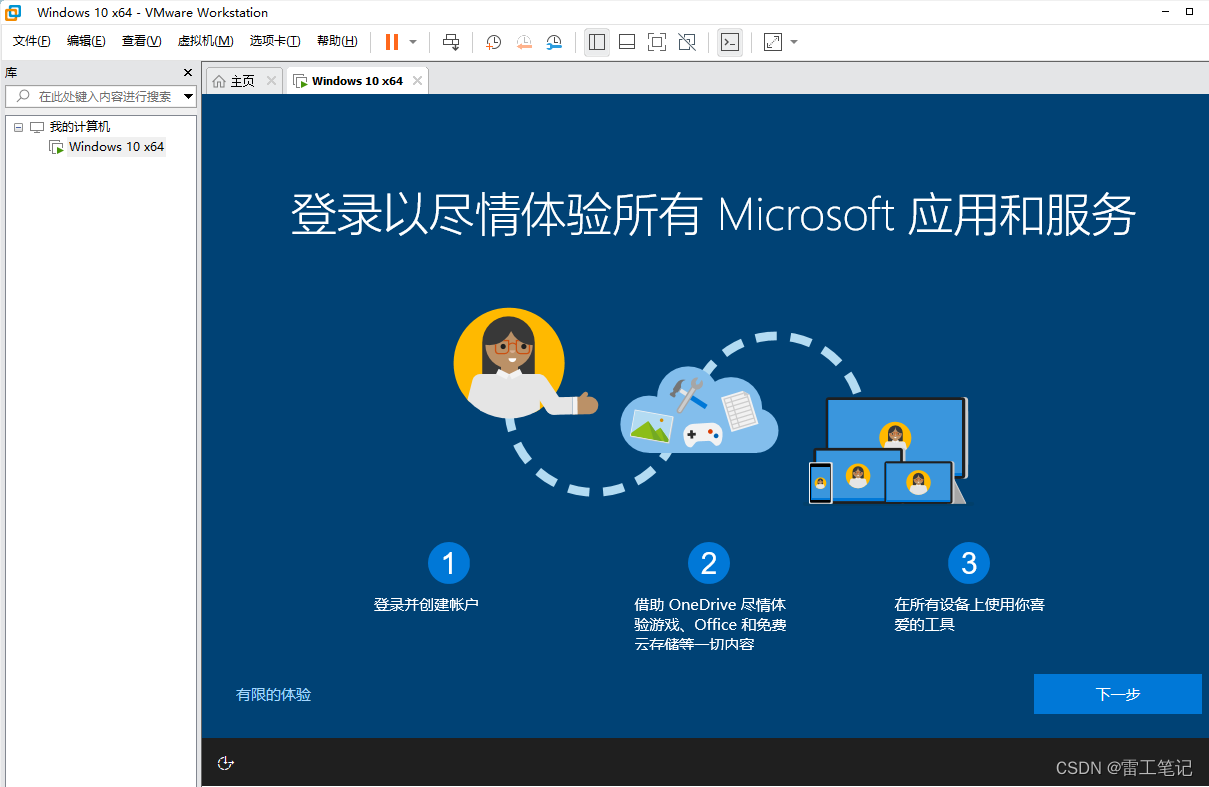Click the send Ctrl+Alt+Del icon

click(x=451, y=42)
